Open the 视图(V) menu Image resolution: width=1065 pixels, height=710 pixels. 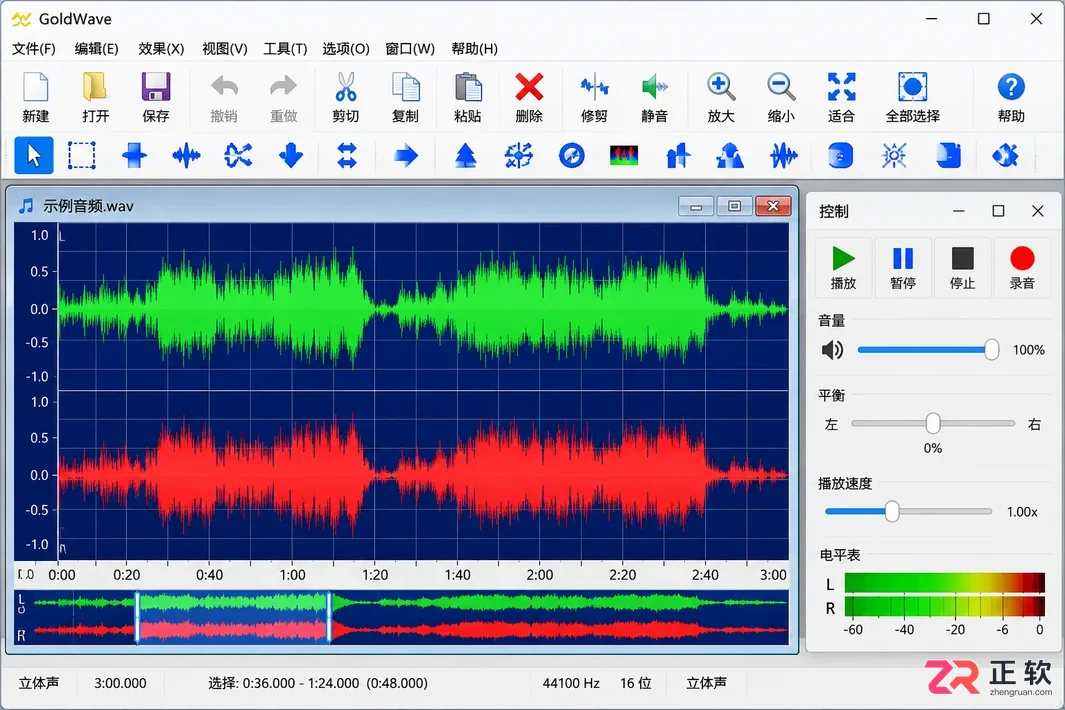225,49
